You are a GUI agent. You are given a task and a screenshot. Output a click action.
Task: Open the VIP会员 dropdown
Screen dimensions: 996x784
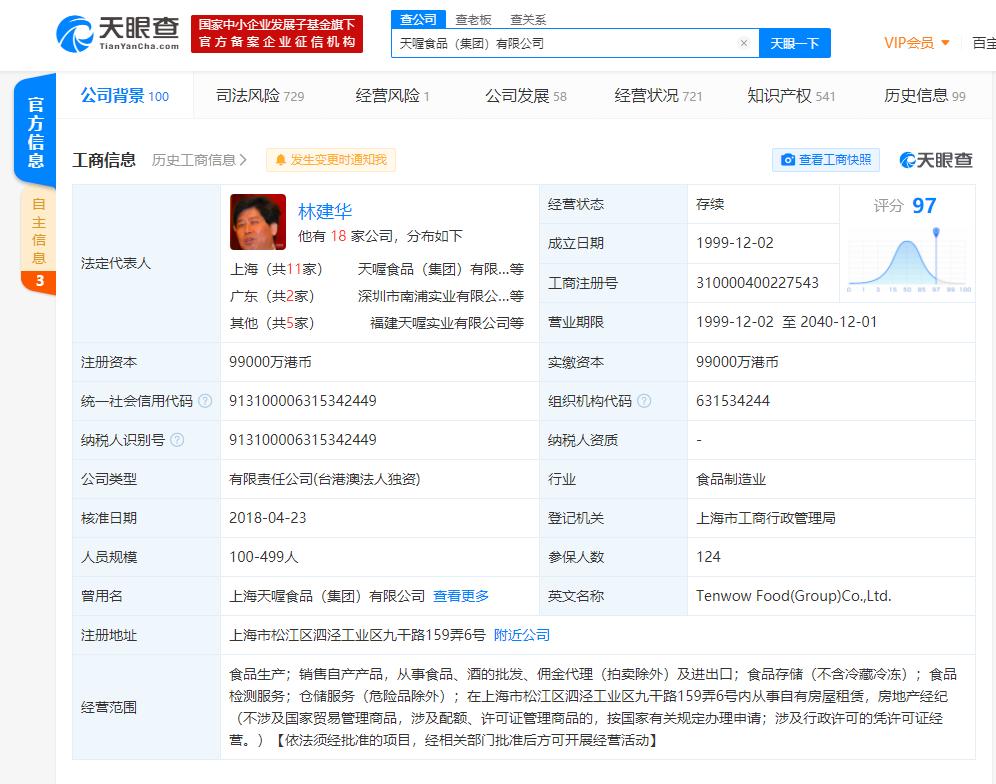pos(917,43)
